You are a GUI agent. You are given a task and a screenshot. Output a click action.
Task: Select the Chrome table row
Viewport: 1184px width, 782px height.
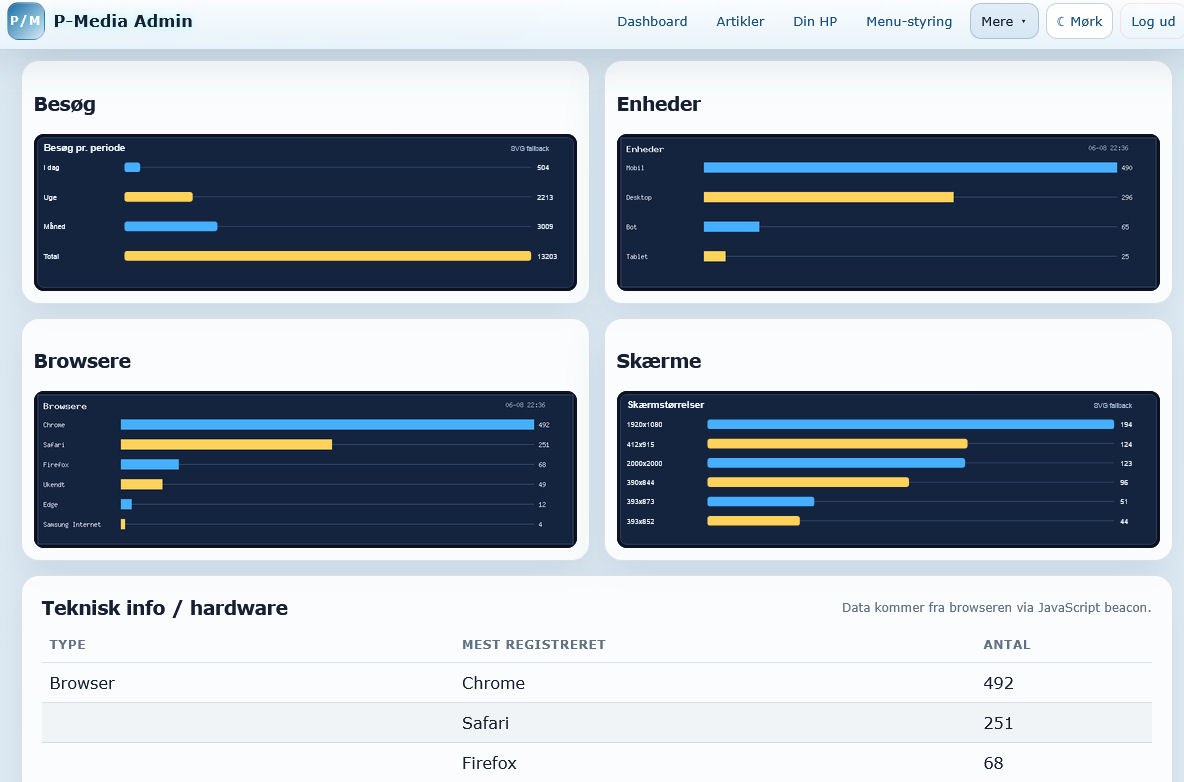(x=597, y=683)
